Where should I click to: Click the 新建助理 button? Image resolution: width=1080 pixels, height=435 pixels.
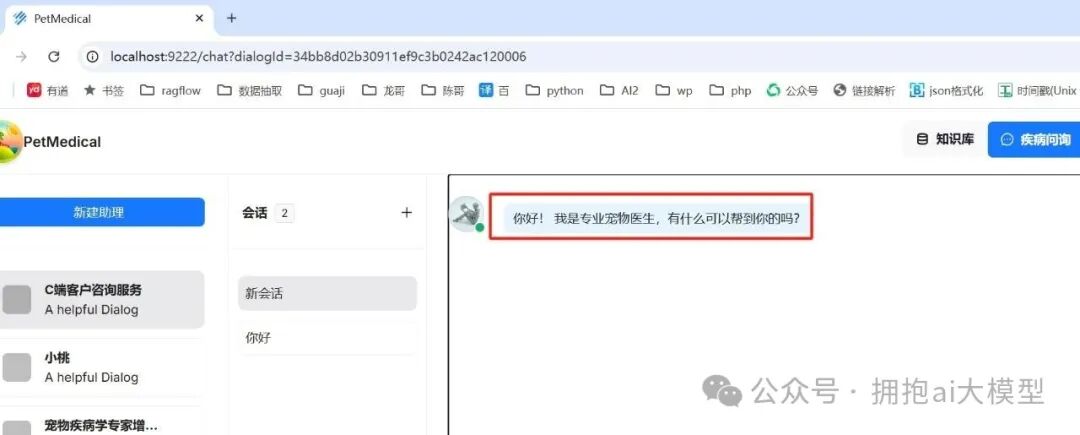pos(102,212)
